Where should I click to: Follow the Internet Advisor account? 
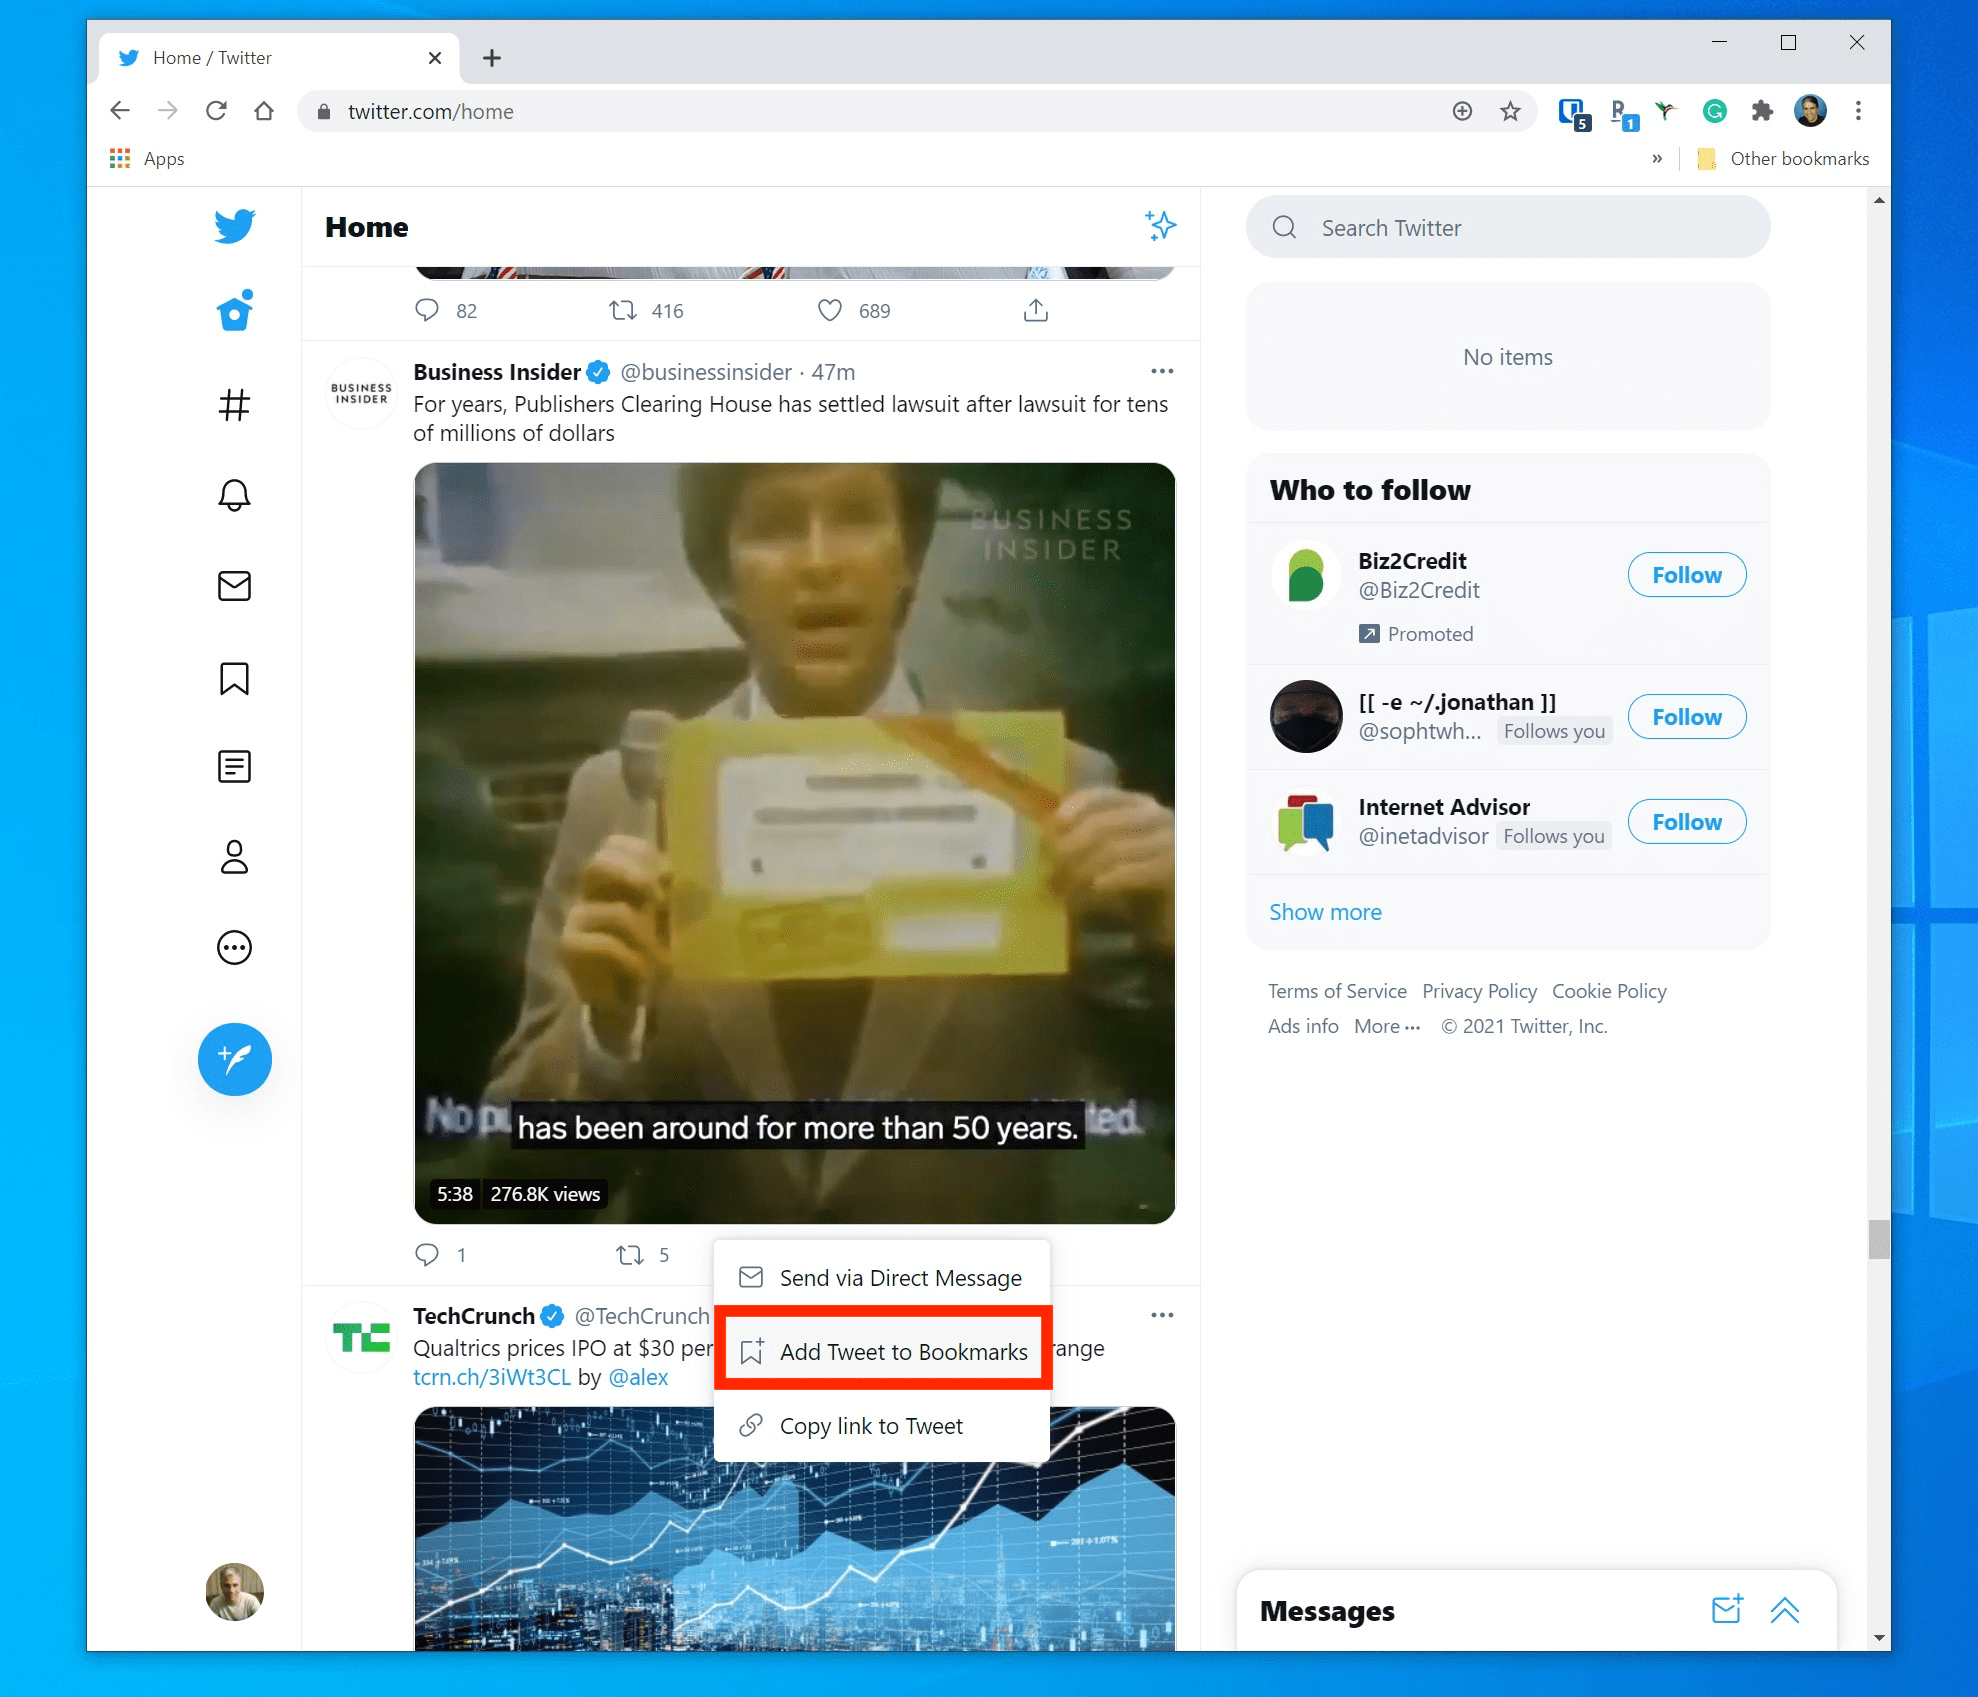[1687, 822]
